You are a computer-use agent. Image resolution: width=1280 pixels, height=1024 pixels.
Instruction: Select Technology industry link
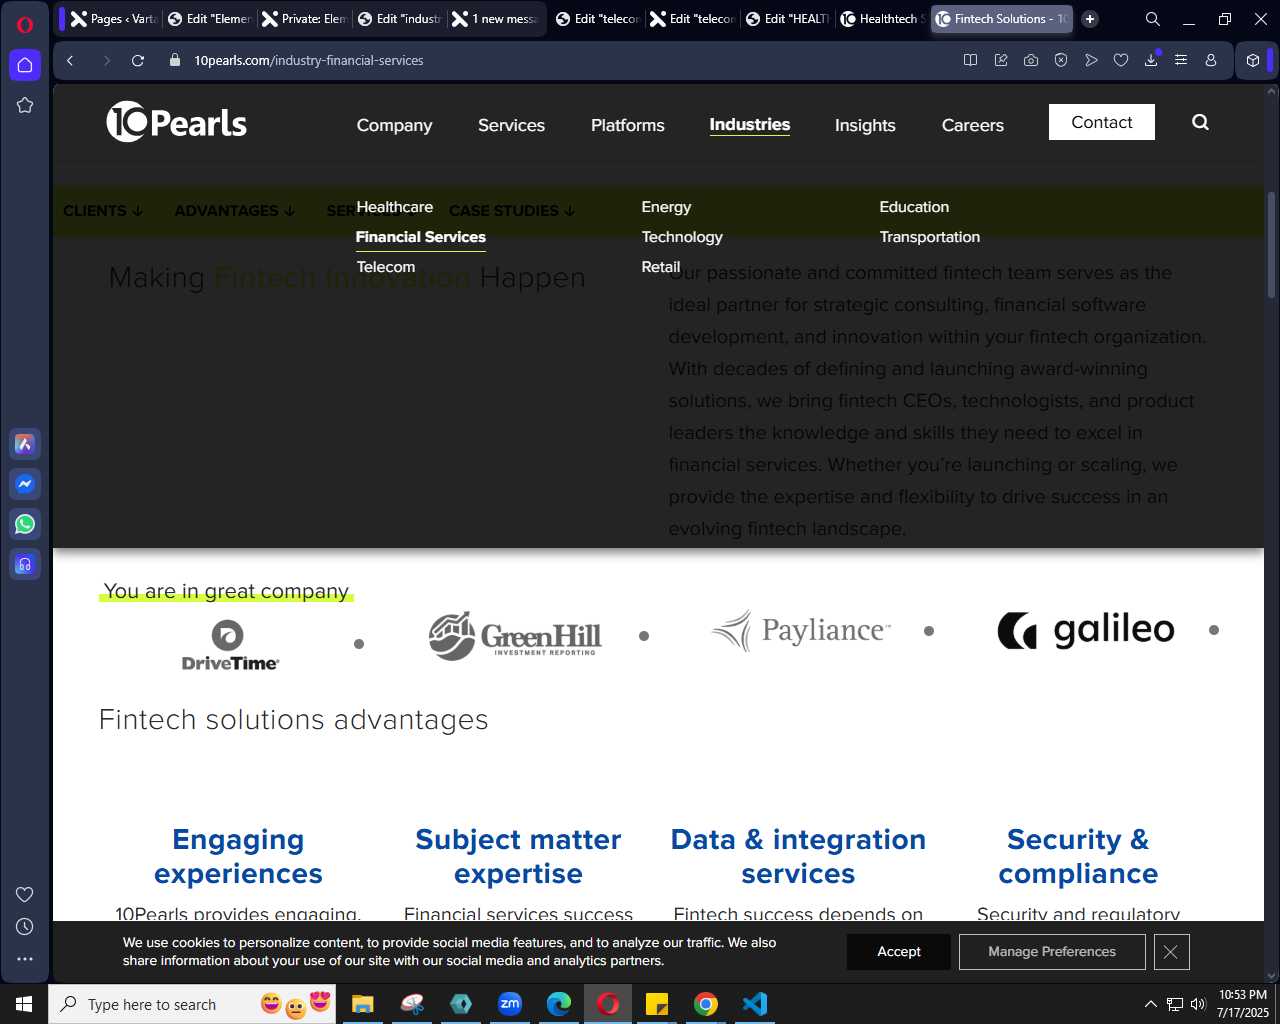pyautogui.click(x=682, y=237)
